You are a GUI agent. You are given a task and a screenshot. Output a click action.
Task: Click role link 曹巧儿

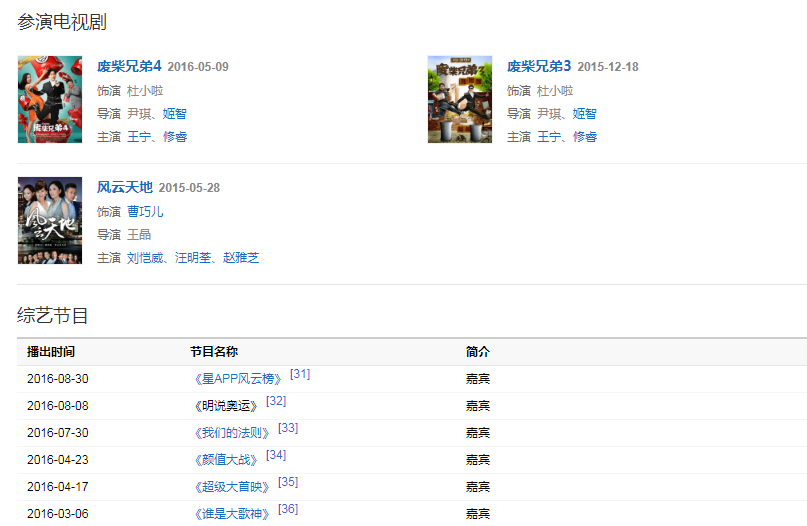[x=145, y=212]
